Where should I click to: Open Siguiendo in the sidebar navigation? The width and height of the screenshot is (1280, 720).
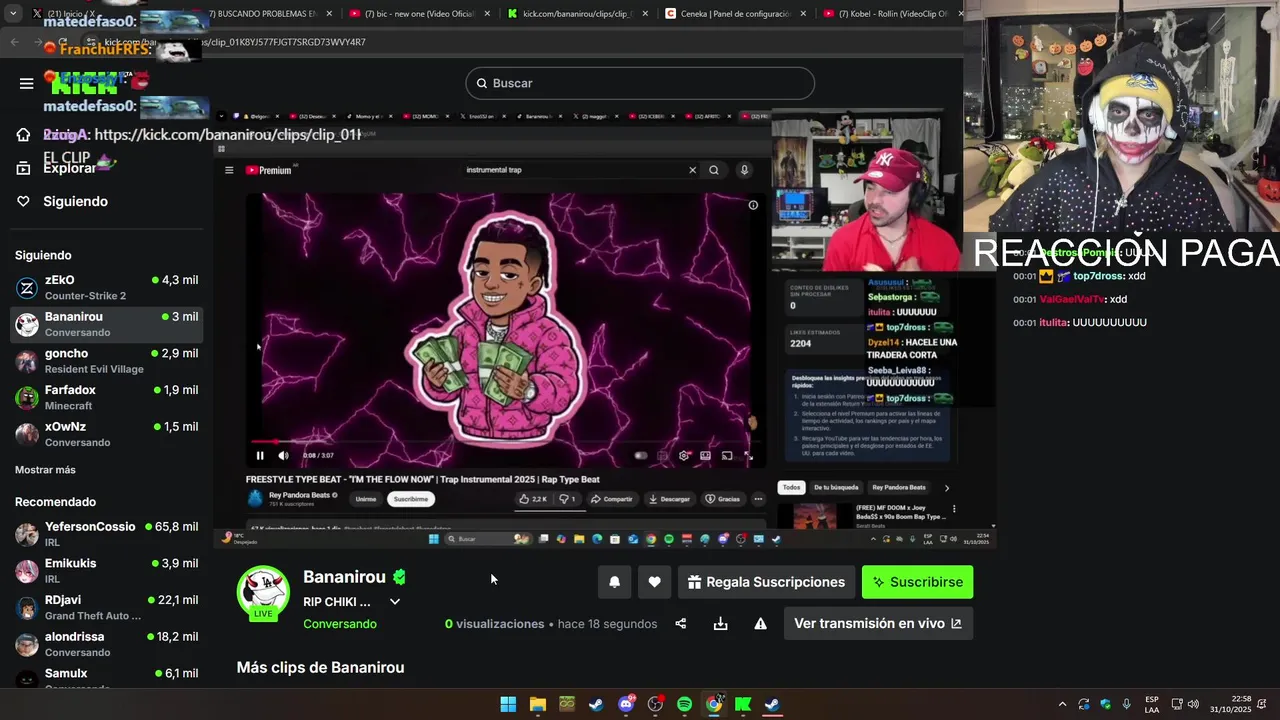point(75,201)
